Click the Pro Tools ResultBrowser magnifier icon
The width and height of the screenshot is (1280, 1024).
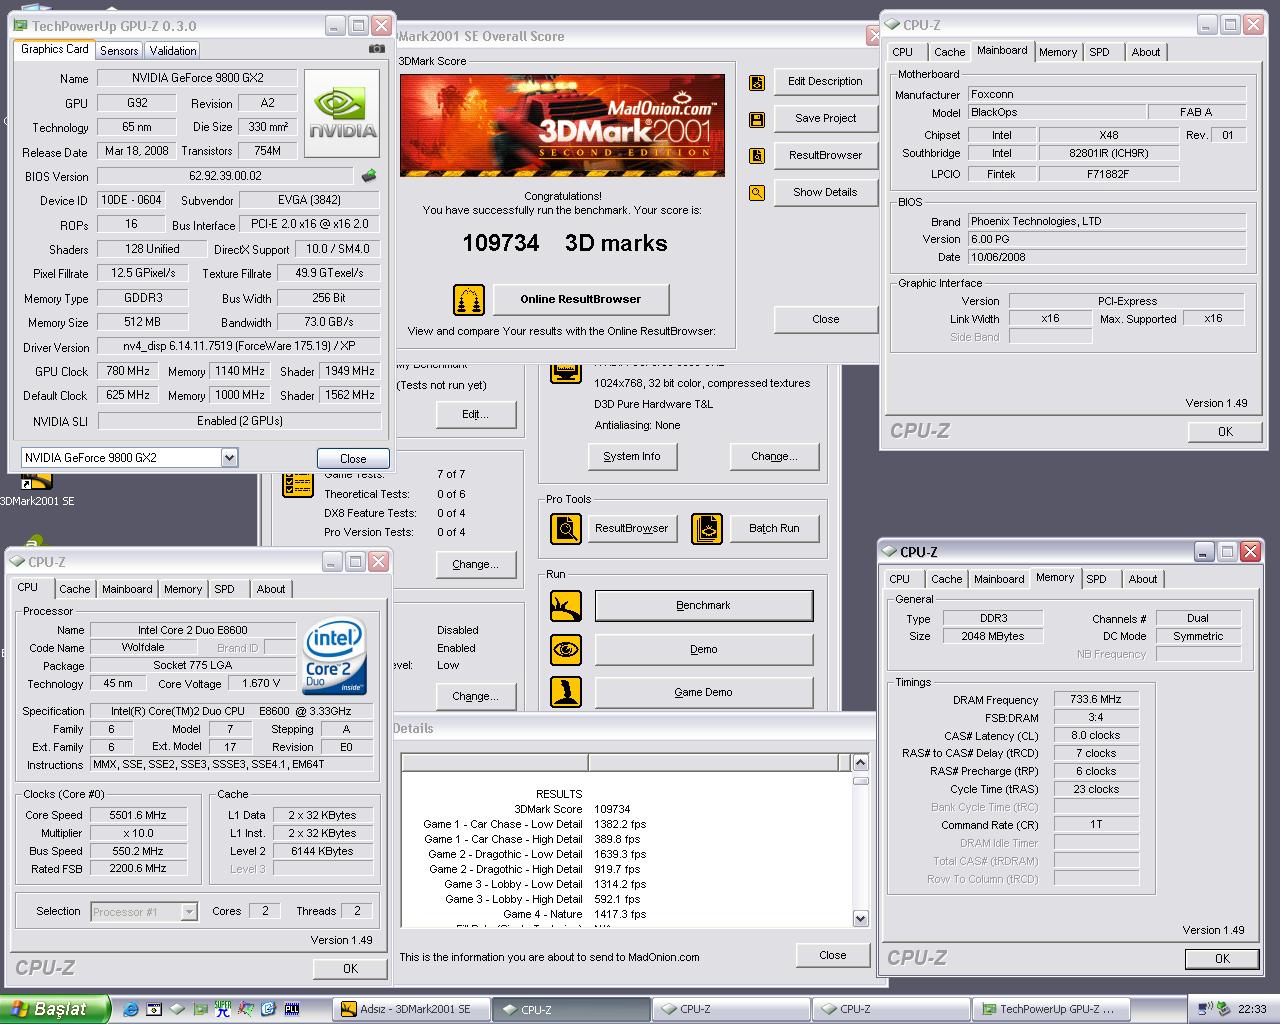566,528
